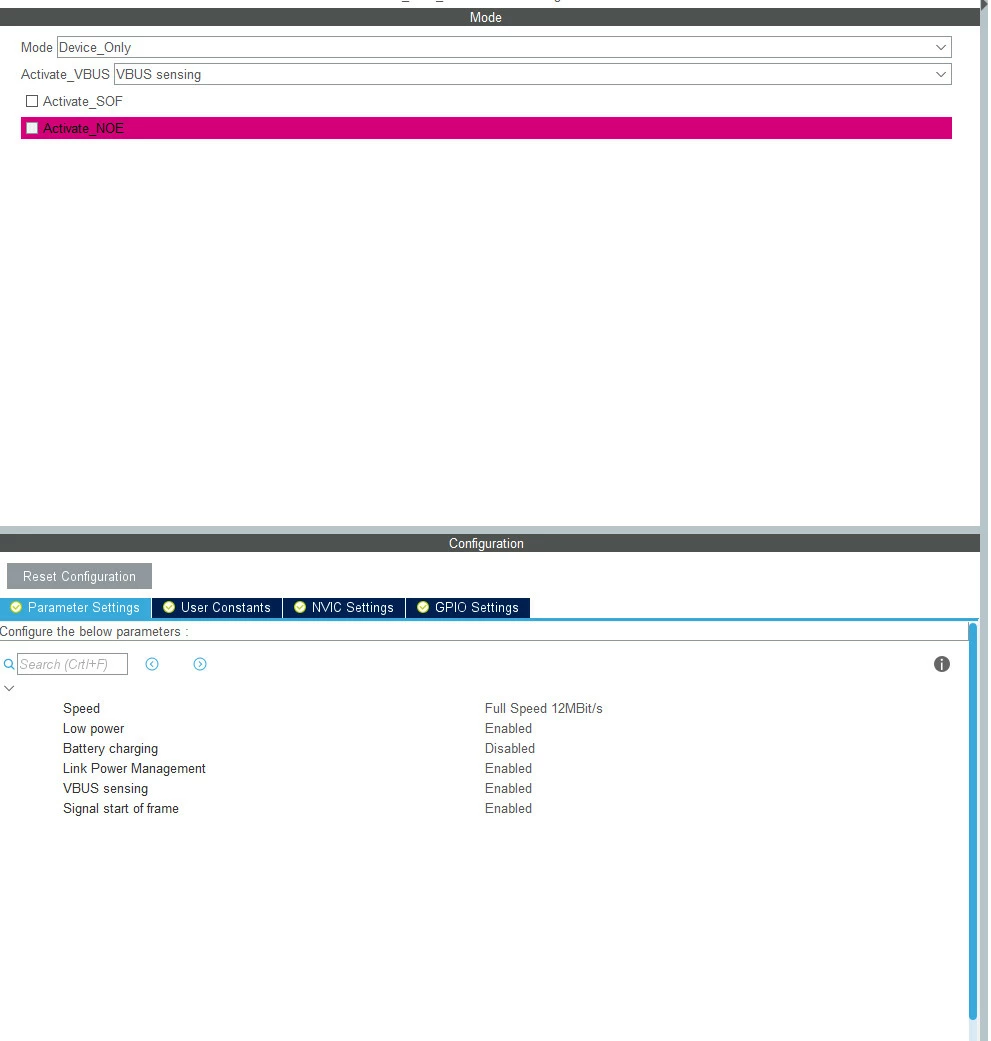
Task: Open the GPIO Settings tab
Action: pyautogui.click(x=468, y=607)
